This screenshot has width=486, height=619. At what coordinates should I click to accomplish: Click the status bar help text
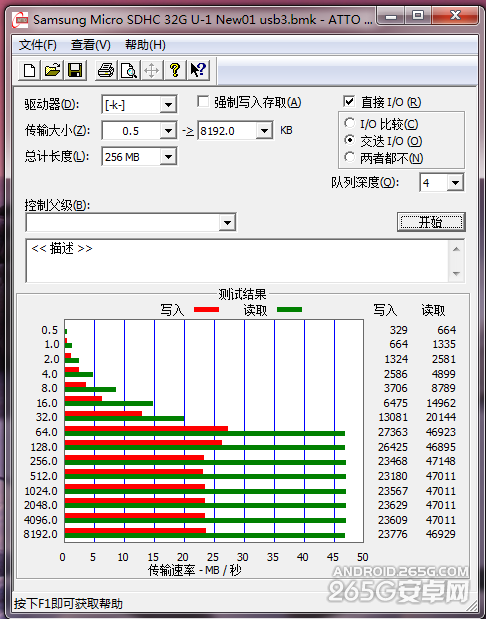pyautogui.click(x=68, y=604)
